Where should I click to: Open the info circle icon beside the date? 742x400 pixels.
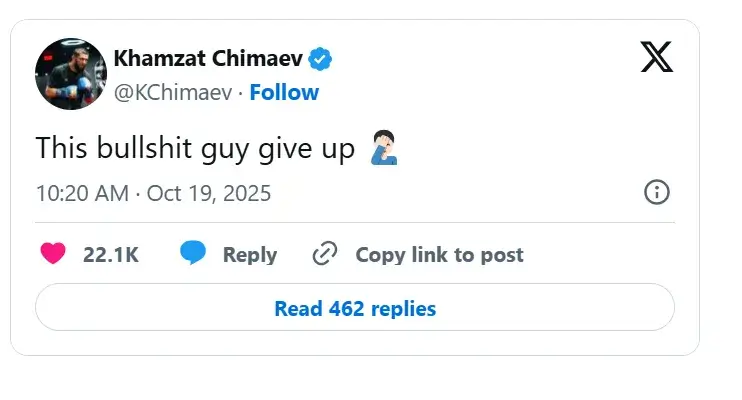[x=656, y=192]
